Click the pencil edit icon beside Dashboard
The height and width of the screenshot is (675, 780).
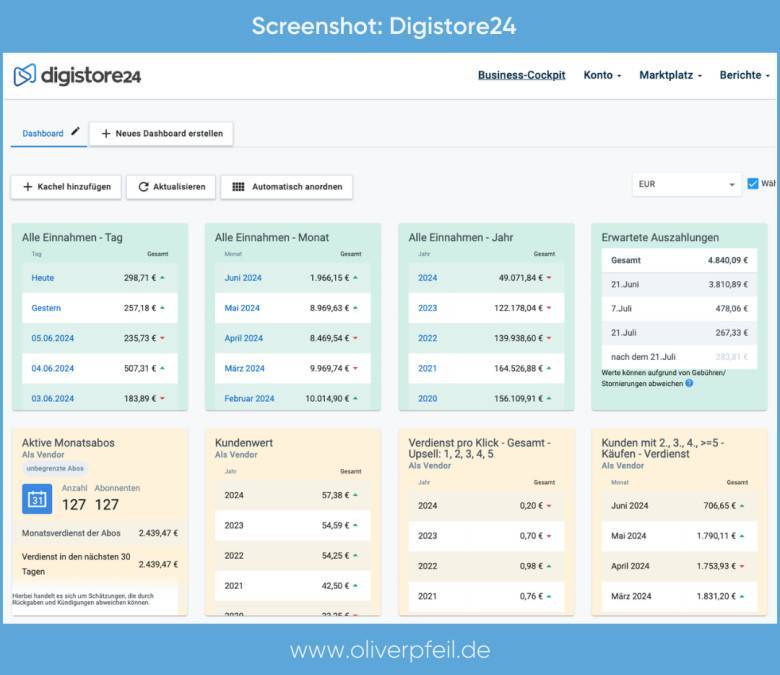coord(75,131)
